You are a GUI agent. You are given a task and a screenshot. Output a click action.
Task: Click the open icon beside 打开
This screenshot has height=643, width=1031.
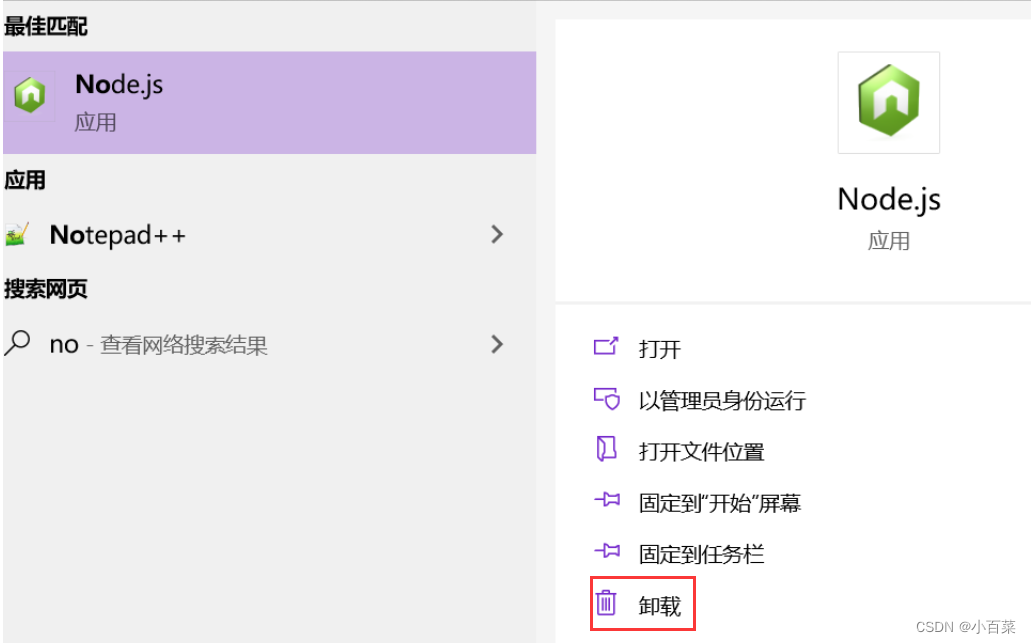tap(607, 348)
